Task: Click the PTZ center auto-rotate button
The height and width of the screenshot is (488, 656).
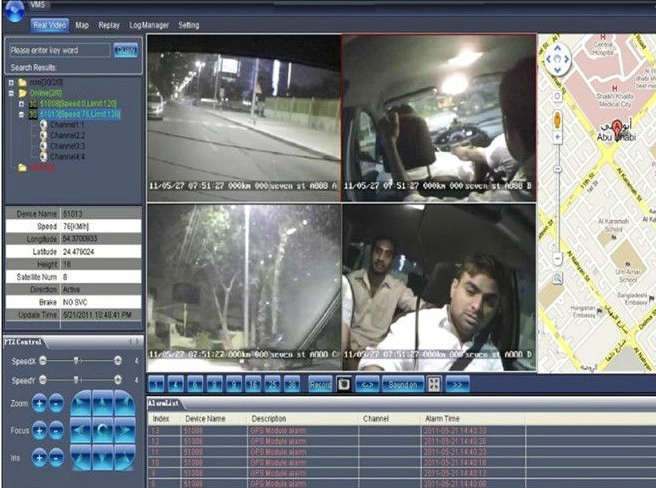Action: [102, 430]
